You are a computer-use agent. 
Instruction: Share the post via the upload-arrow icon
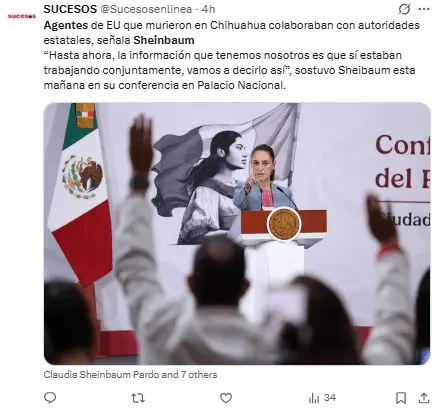[424, 398]
